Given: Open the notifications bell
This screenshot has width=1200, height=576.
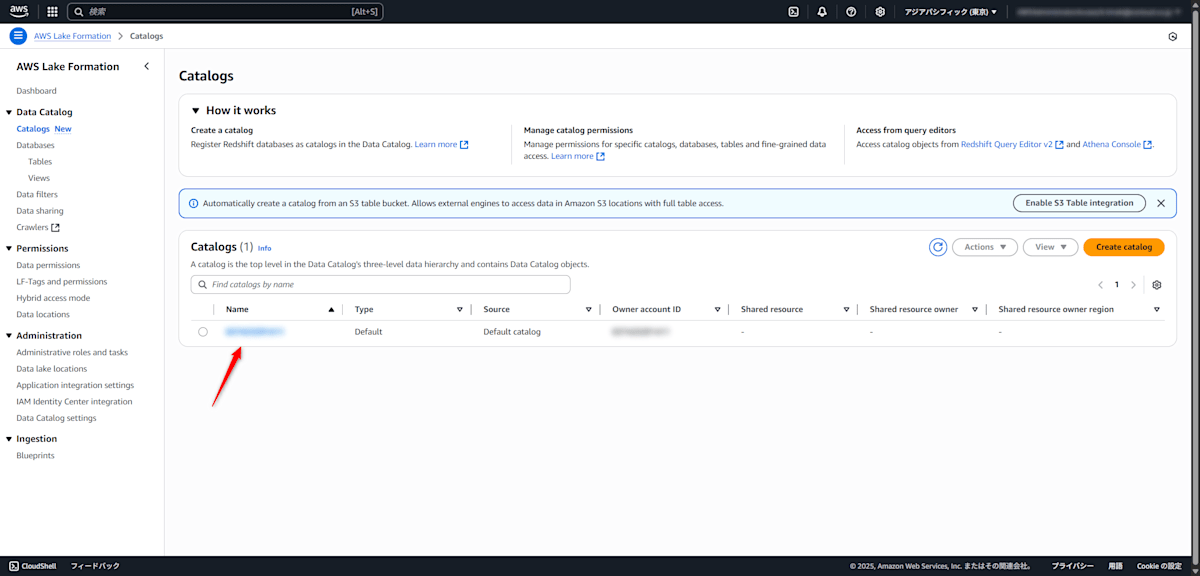Looking at the screenshot, I should (822, 12).
